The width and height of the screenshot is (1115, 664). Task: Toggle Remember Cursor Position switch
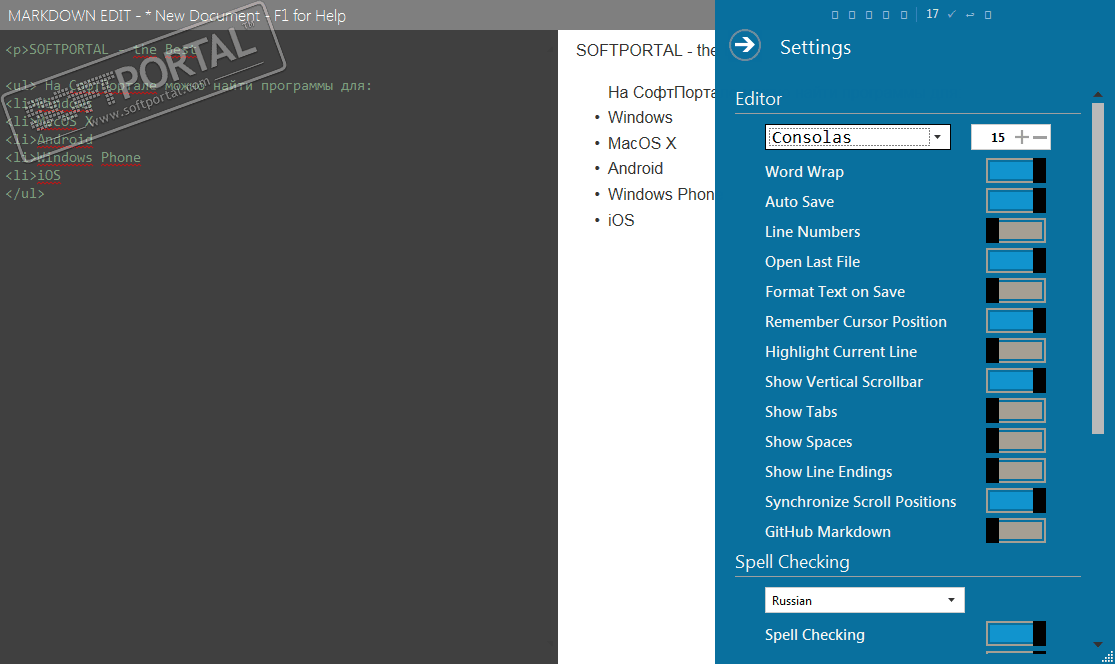tap(1015, 321)
